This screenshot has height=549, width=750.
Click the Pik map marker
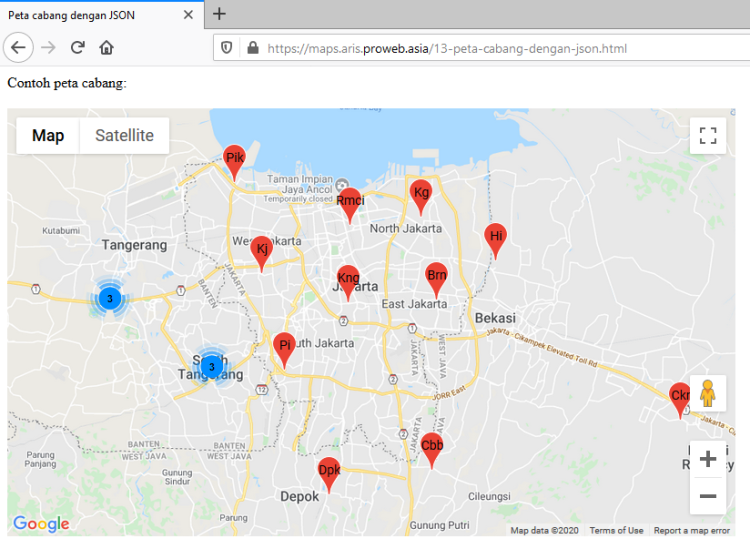click(x=234, y=162)
